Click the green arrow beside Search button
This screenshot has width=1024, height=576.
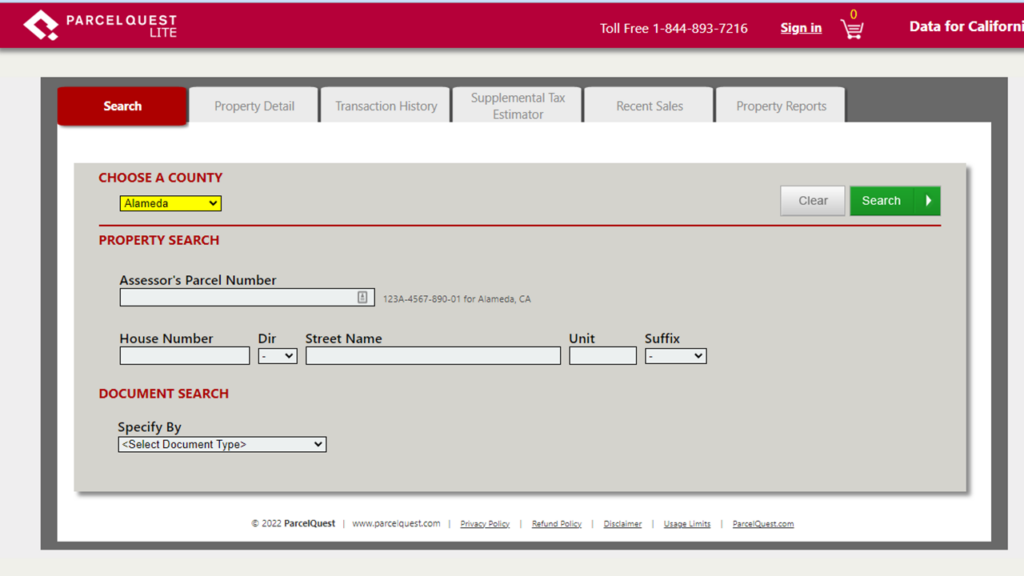[928, 201]
